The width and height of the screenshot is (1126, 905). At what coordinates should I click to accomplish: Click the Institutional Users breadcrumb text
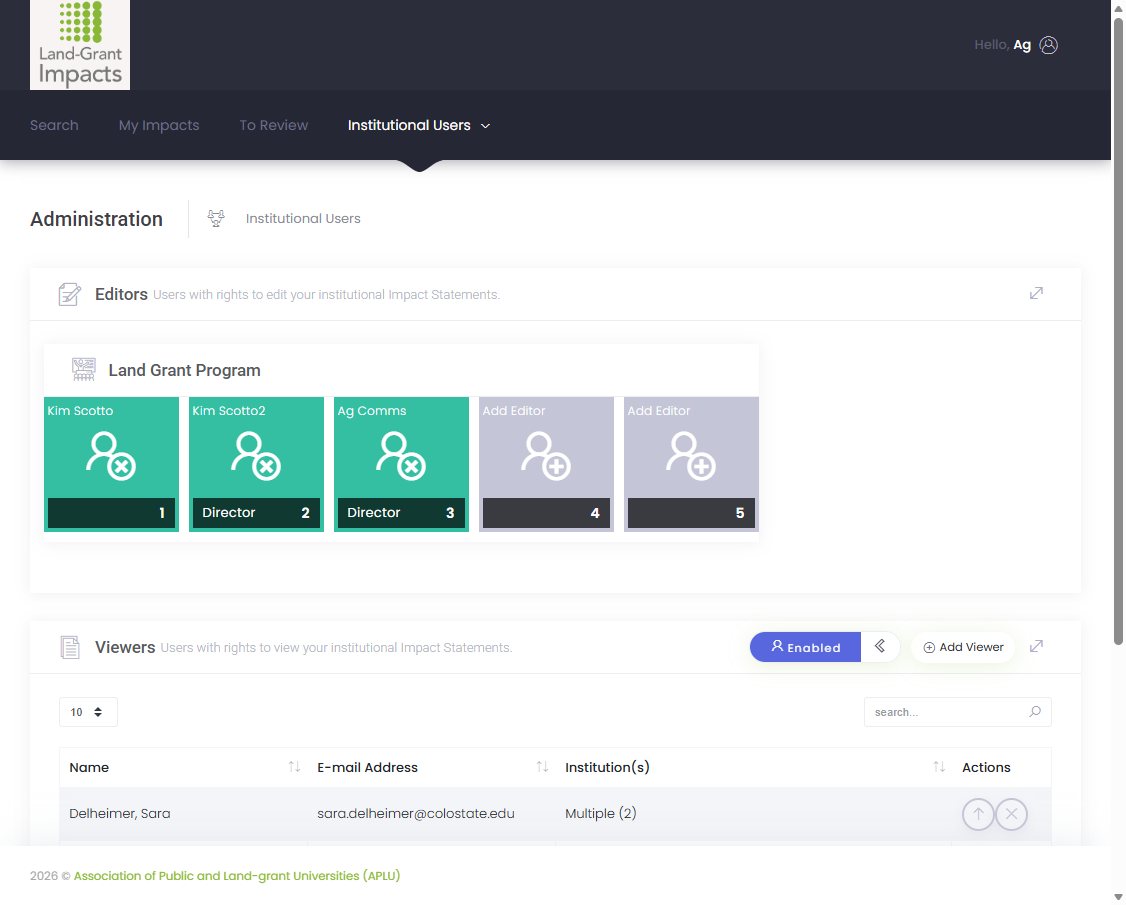click(x=303, y=218)
